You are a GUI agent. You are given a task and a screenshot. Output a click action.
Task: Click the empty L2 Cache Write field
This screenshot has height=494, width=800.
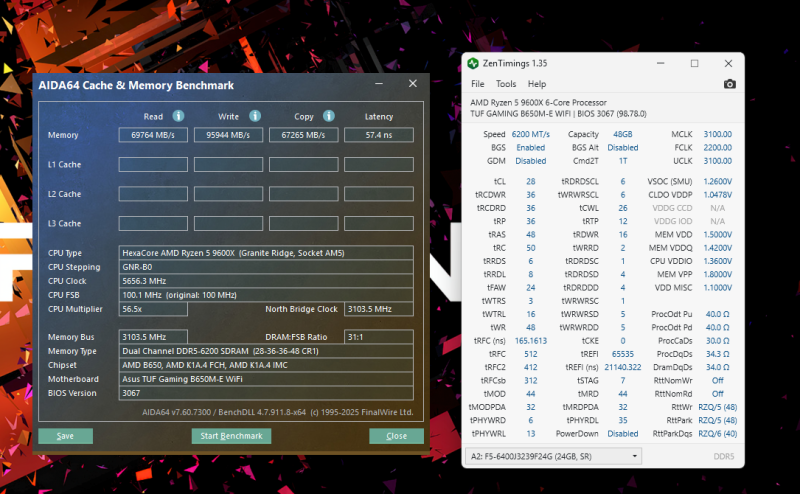pyautogui.click(x=228, y=194)
